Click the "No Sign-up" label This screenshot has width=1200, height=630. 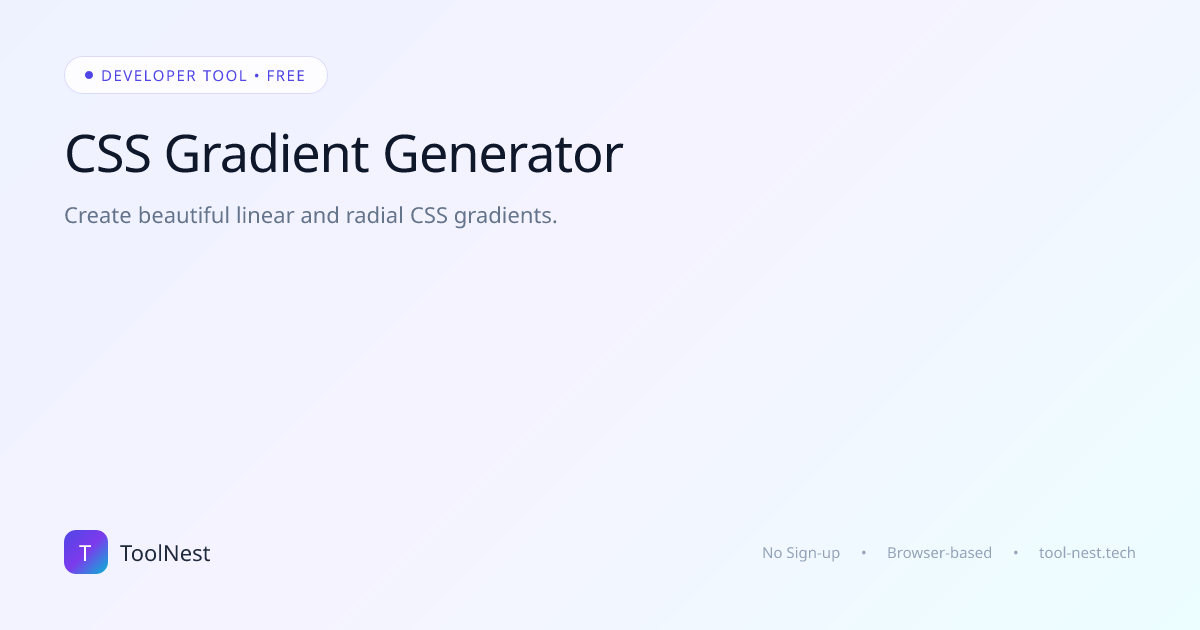click(801, 553)
